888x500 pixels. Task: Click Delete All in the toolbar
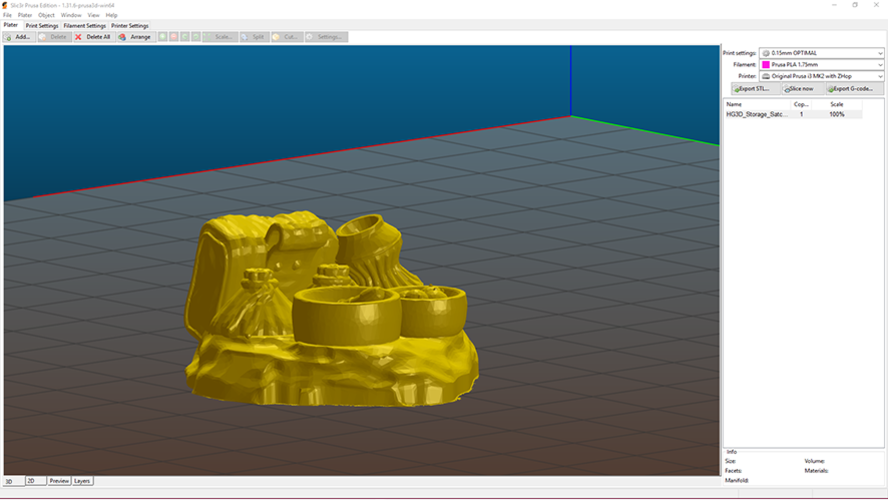[93, 37]
